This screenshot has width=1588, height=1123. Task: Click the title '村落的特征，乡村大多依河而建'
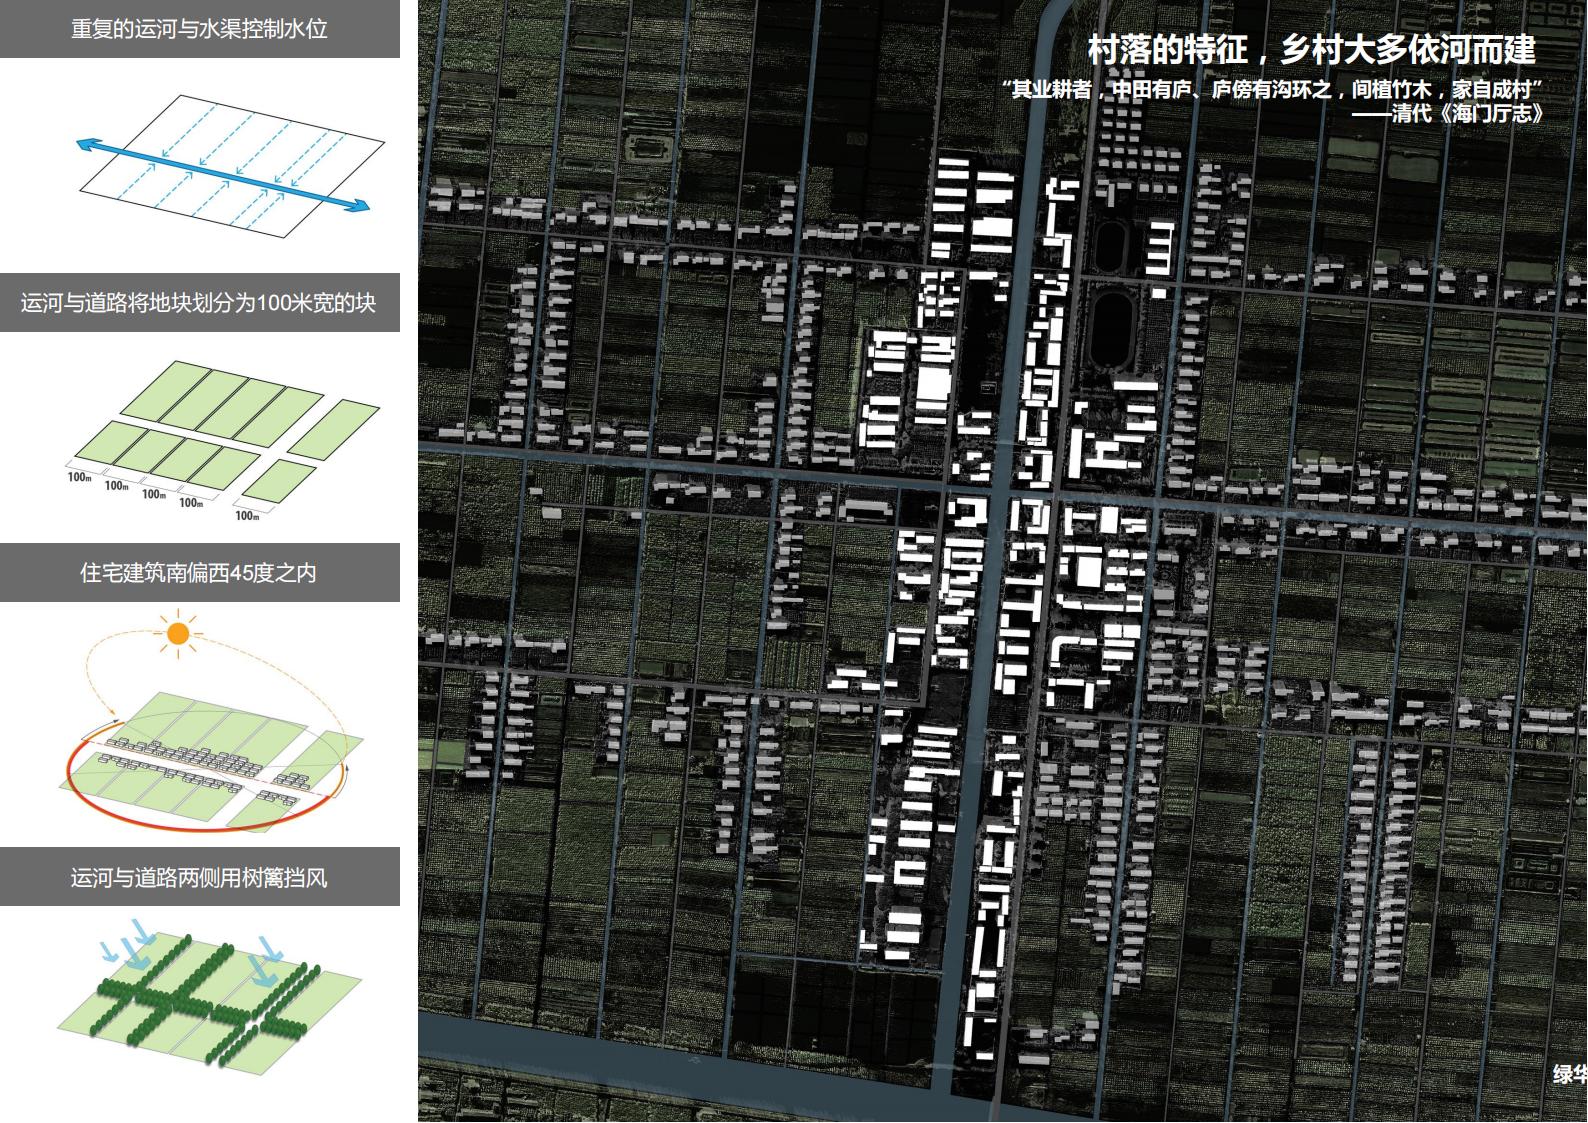coord(1311,50)
